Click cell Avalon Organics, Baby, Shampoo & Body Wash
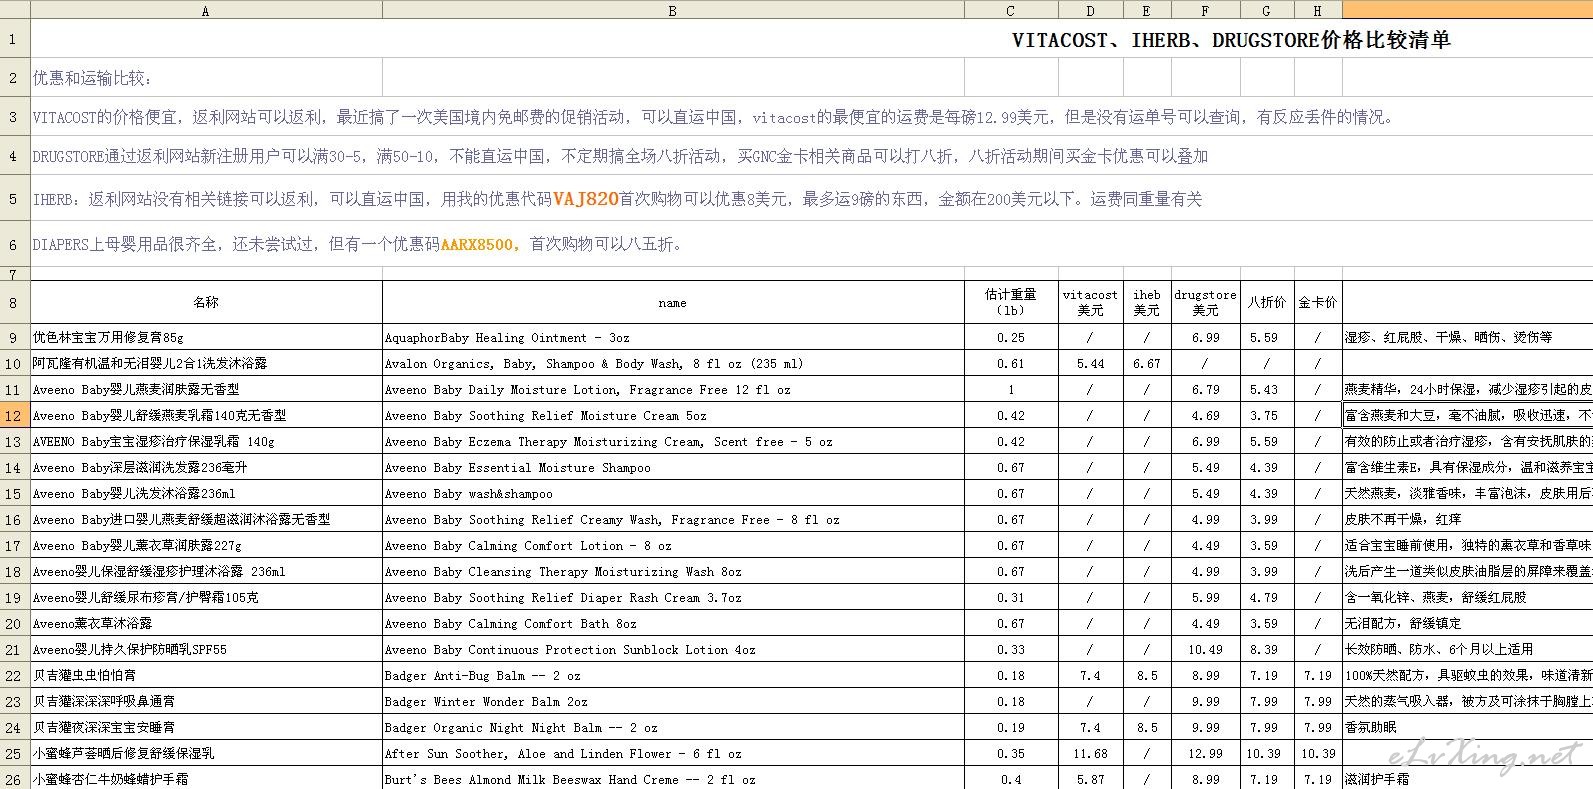1593x789 pixels. (673, 363)
